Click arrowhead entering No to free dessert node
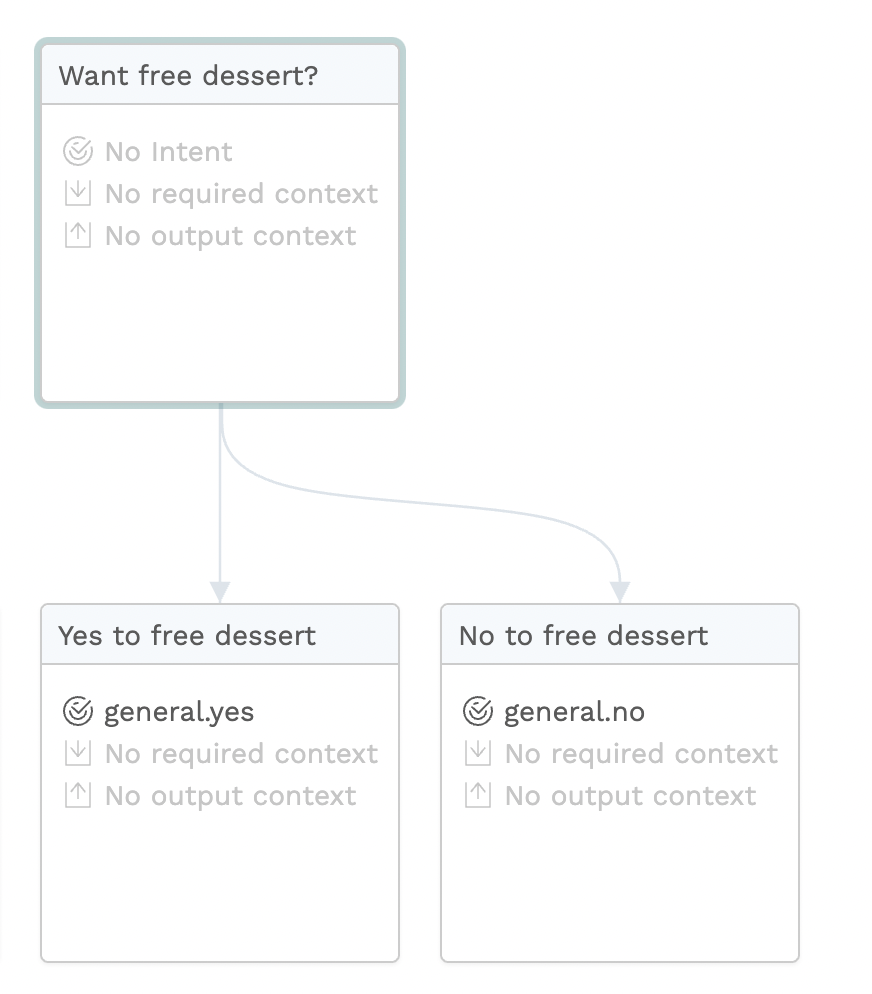Viewport: 872px width, 994px height. point(620,592)
